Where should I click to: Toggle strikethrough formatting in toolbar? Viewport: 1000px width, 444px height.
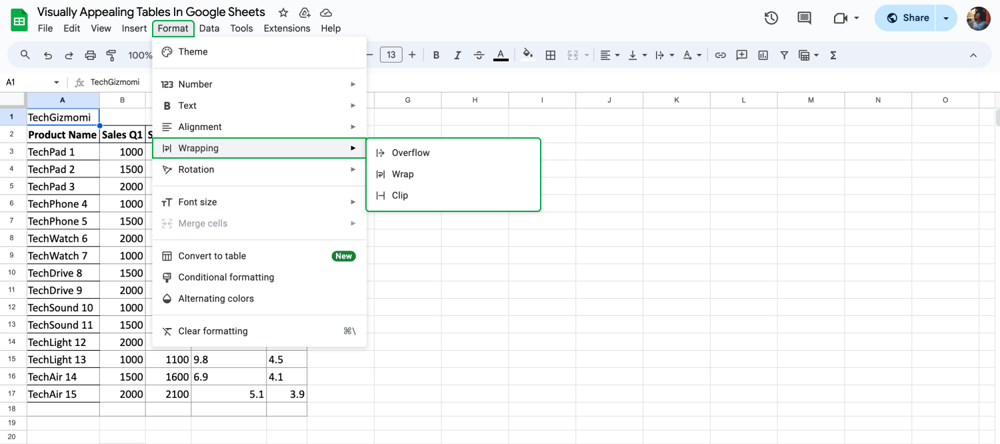[479, 55]
